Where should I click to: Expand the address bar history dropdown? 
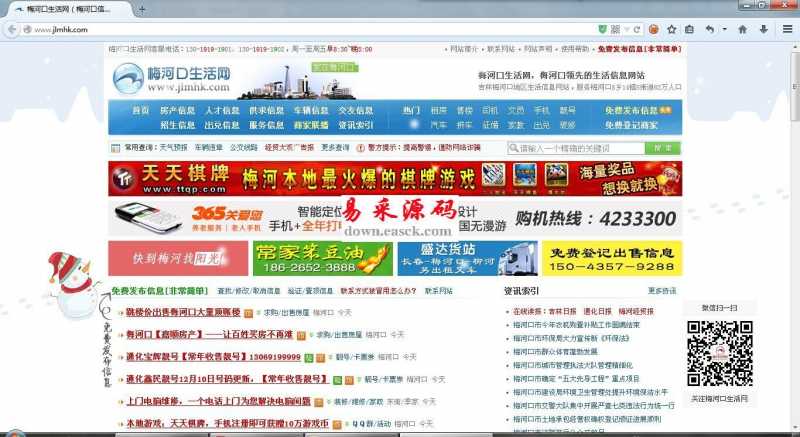[x=626, y=29]
